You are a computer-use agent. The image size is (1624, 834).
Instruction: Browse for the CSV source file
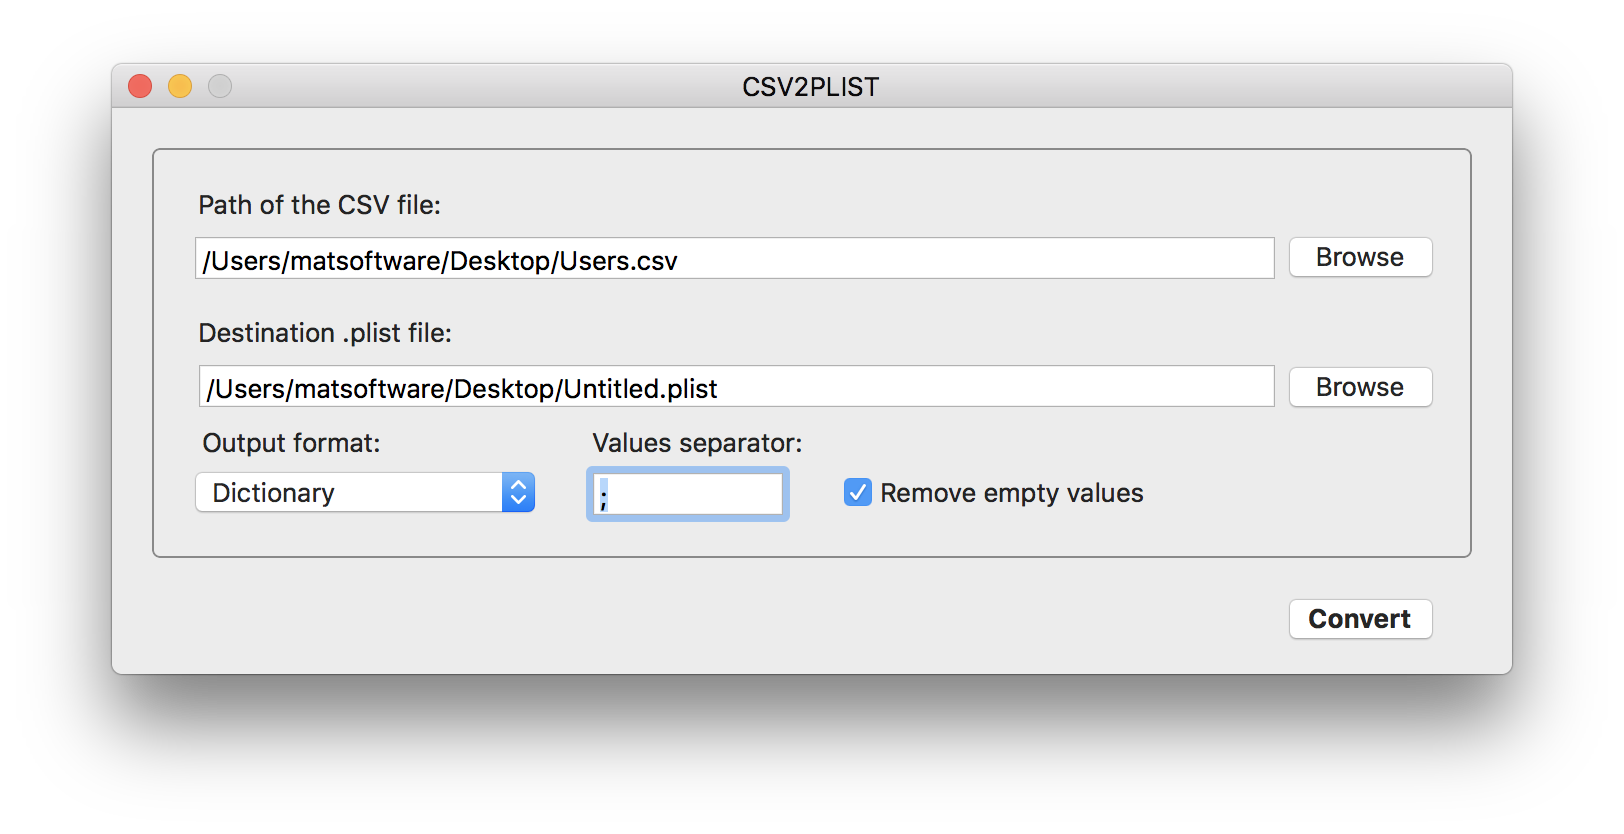tap(1360, 258)
